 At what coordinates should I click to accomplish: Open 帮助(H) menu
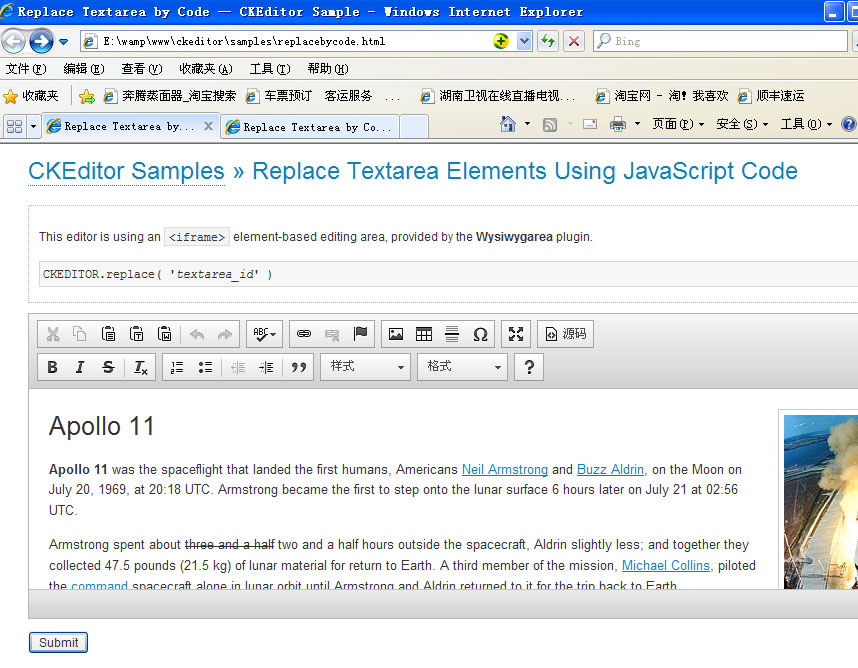click(x=328, y=69)
